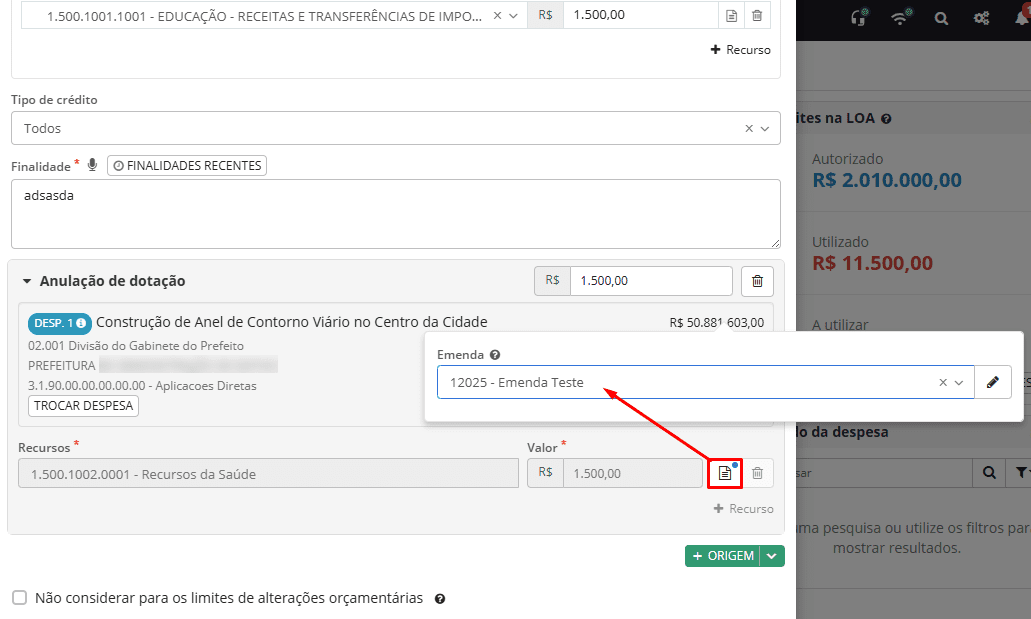Clear the Tipo de crédito selection with the x
1031x619 pixels.
[748, 128]
